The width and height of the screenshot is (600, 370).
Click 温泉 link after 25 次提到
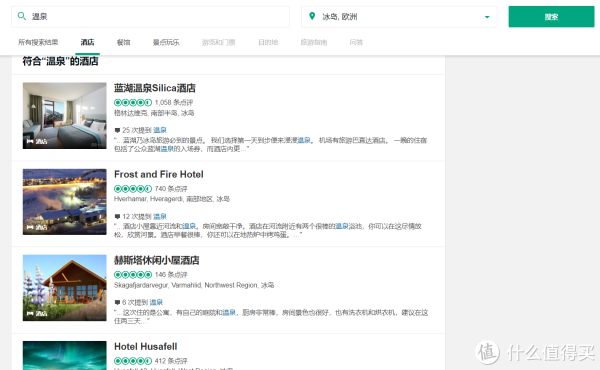point(160,130)
